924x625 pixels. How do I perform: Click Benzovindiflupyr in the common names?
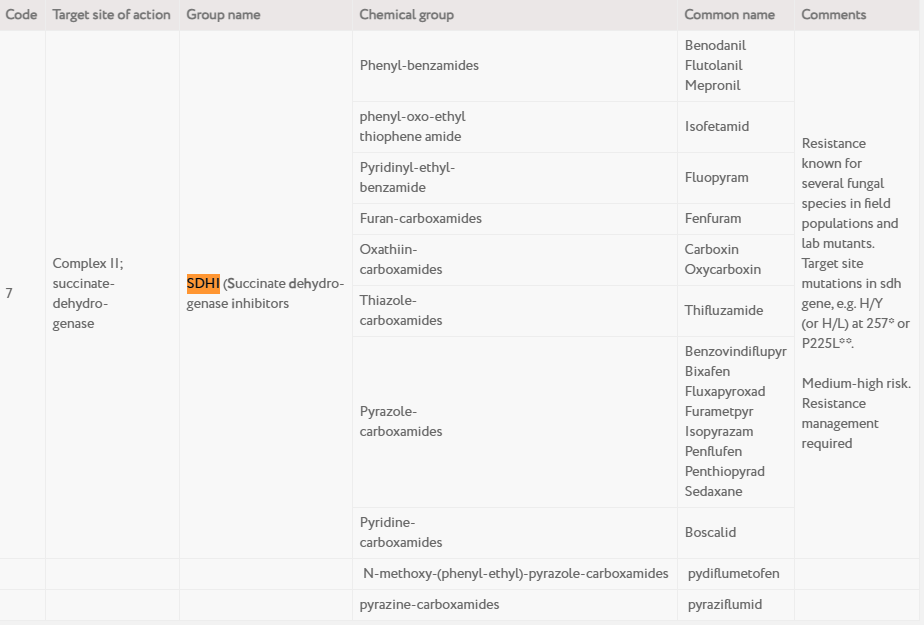[735, 352]
